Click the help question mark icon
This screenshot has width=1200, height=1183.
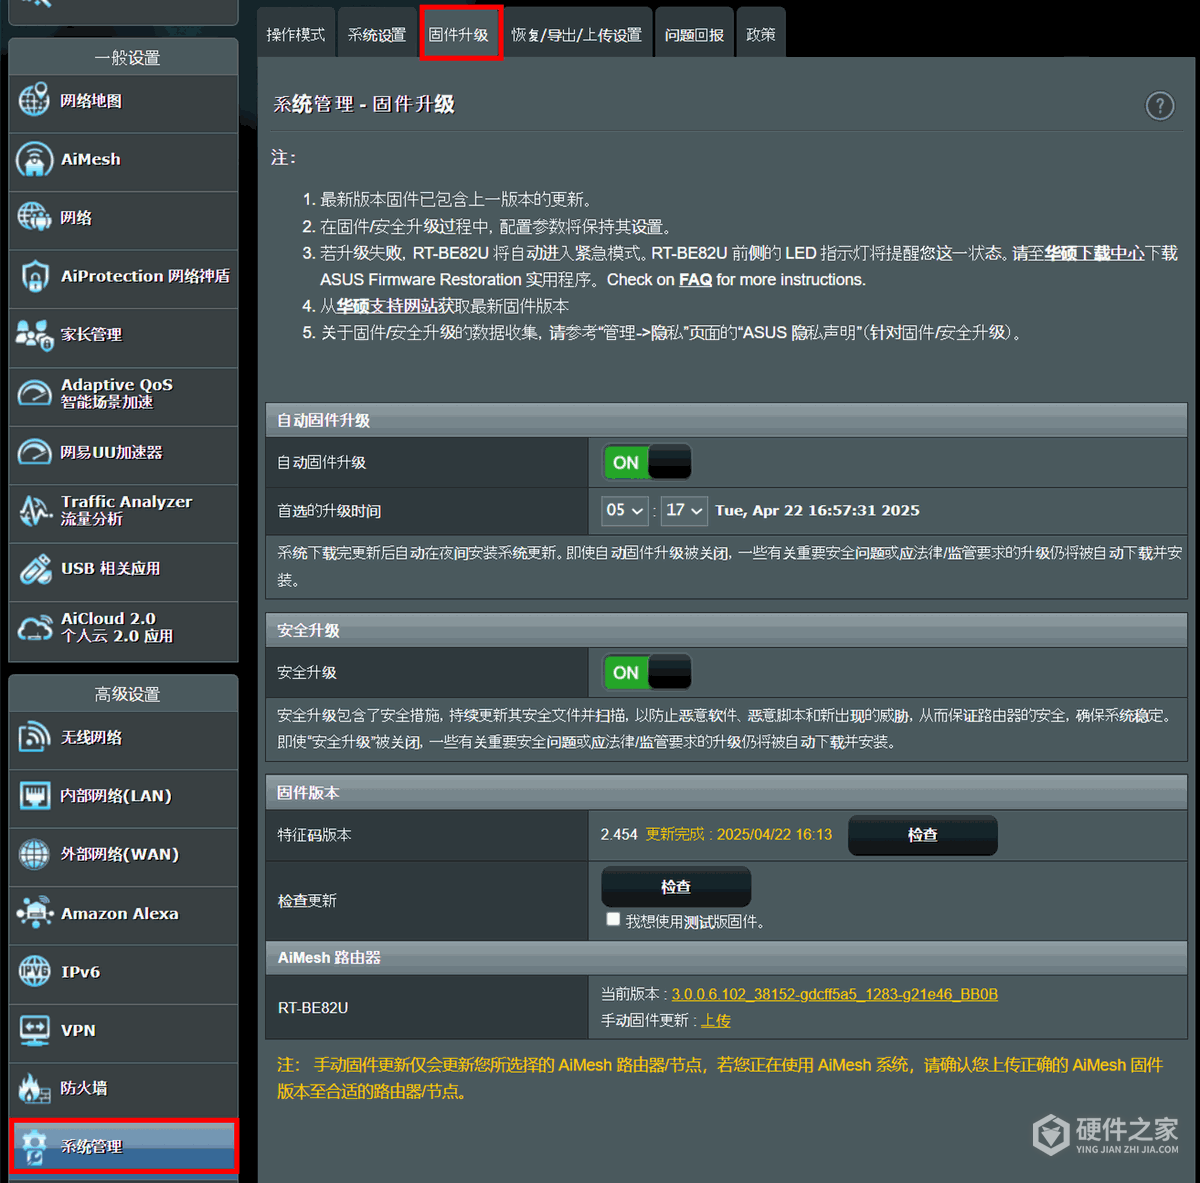coord(1159,105)
